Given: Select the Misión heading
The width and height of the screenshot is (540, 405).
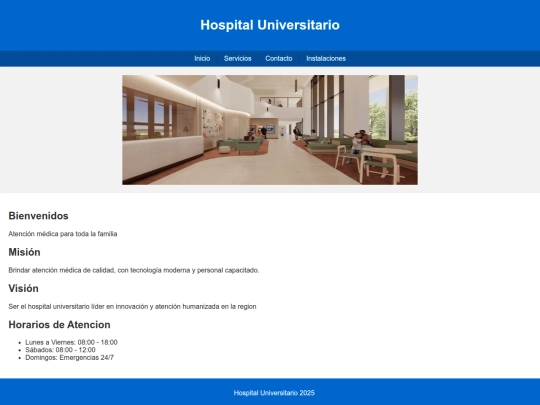Looking at the screenshot, I should pos(24,252).
